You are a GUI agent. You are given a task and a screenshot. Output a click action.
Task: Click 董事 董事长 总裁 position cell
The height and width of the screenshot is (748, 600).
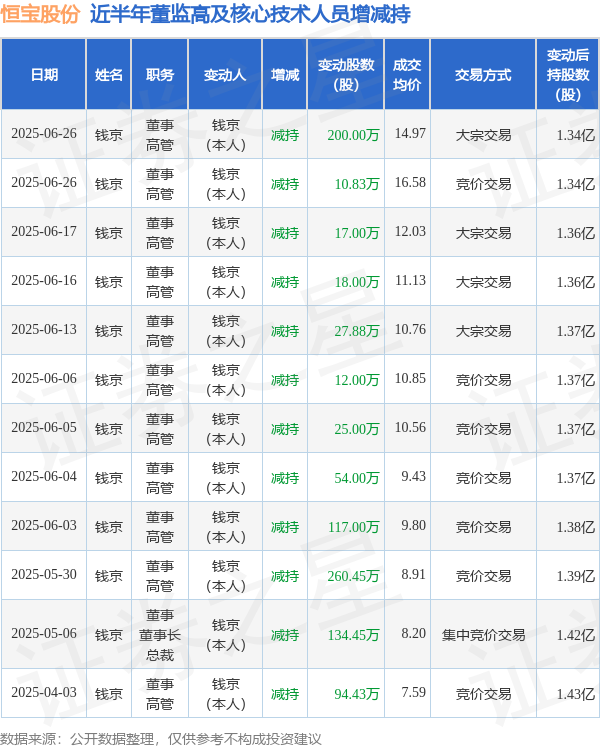pos(160,635)
